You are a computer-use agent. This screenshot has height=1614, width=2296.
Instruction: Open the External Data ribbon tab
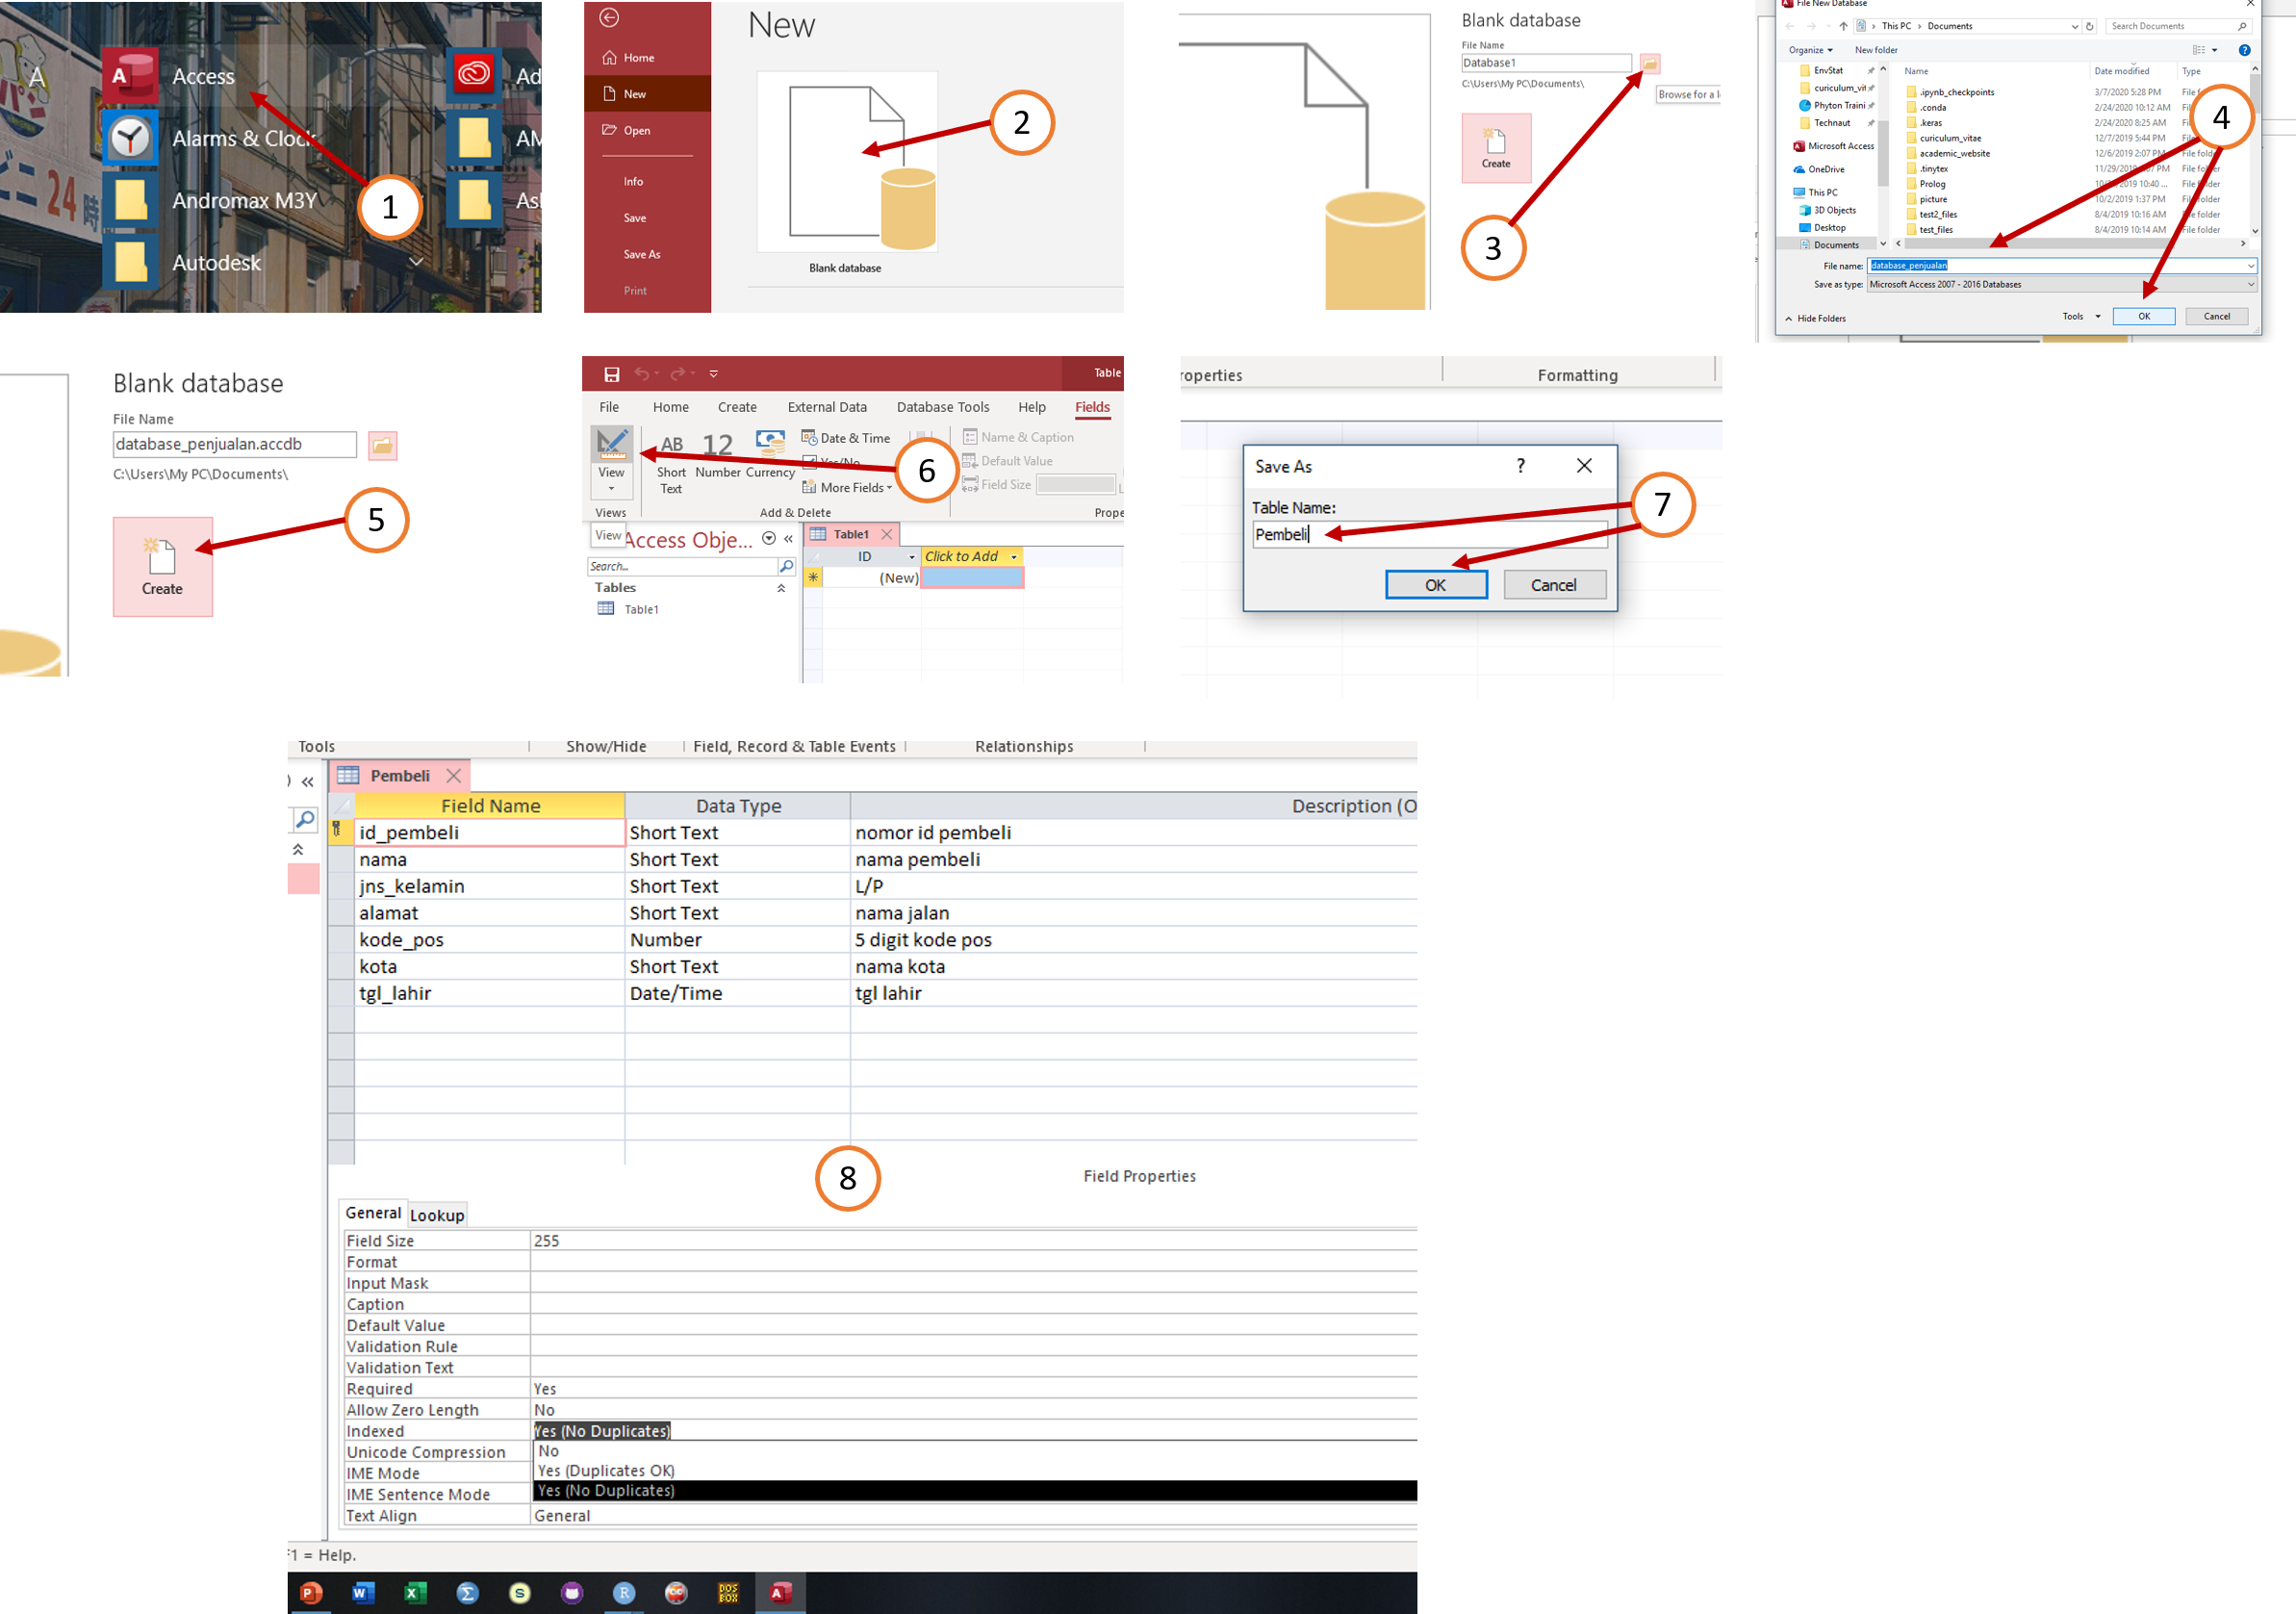(826, 407)
